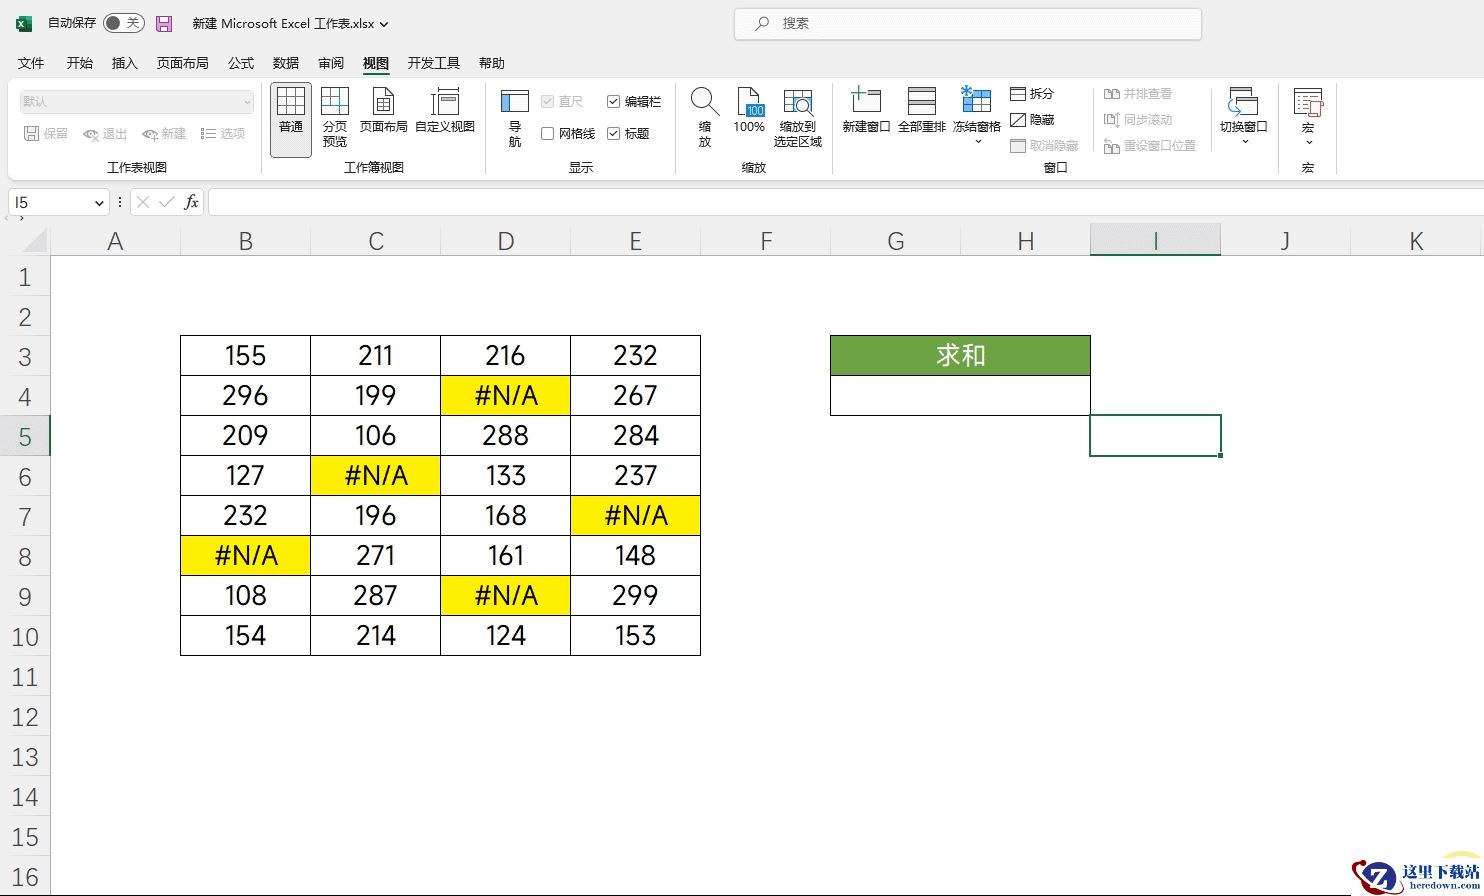Image resolution: width=1484 pixels, height=896 pixels.
Task: Switch to the Insert (插入) tab
Action: (x=124, y=63)
